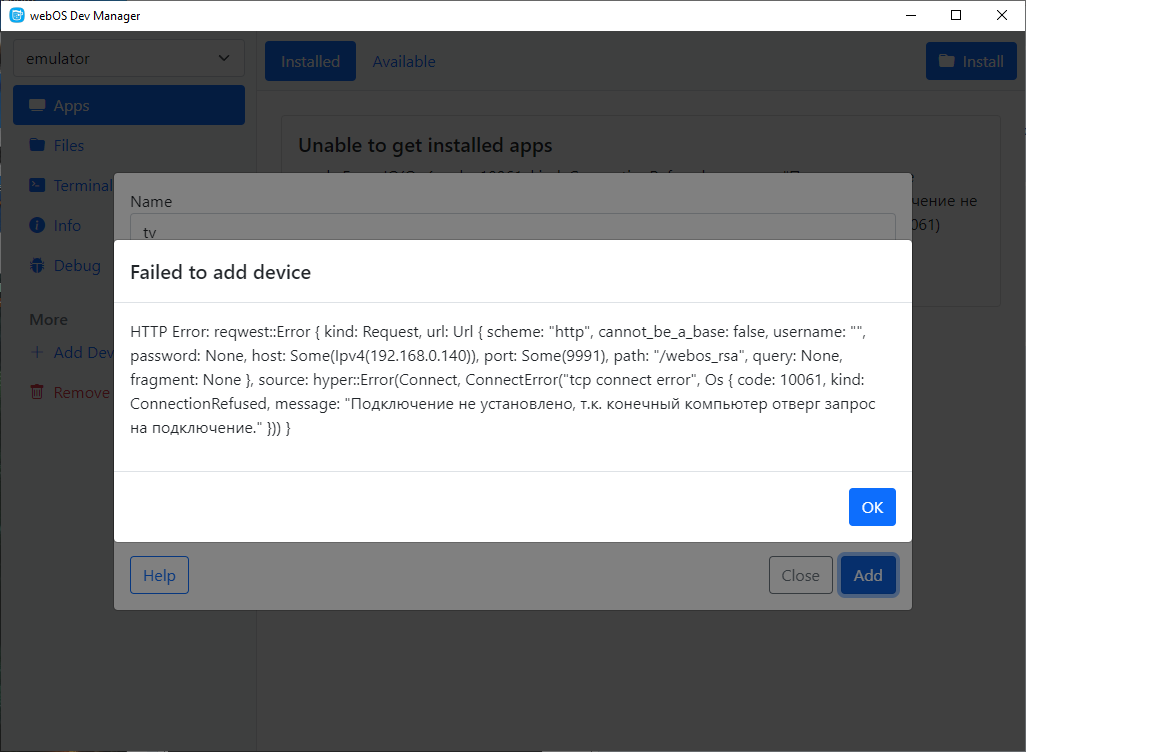Switch to the Installed tab
The height and width of the screenshot is (752, 1152).
coord(310,62)
